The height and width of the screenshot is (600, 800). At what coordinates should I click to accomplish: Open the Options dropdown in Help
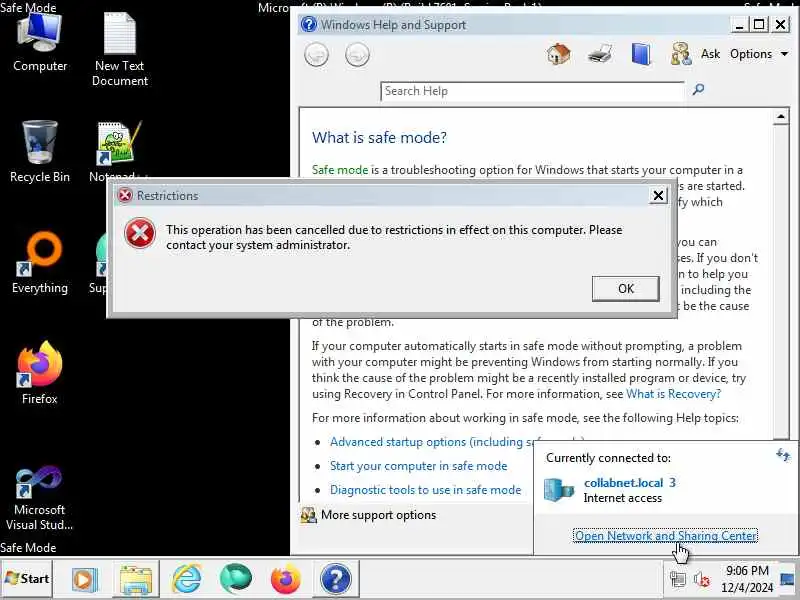pyautogui.click(x=759, y=54)
